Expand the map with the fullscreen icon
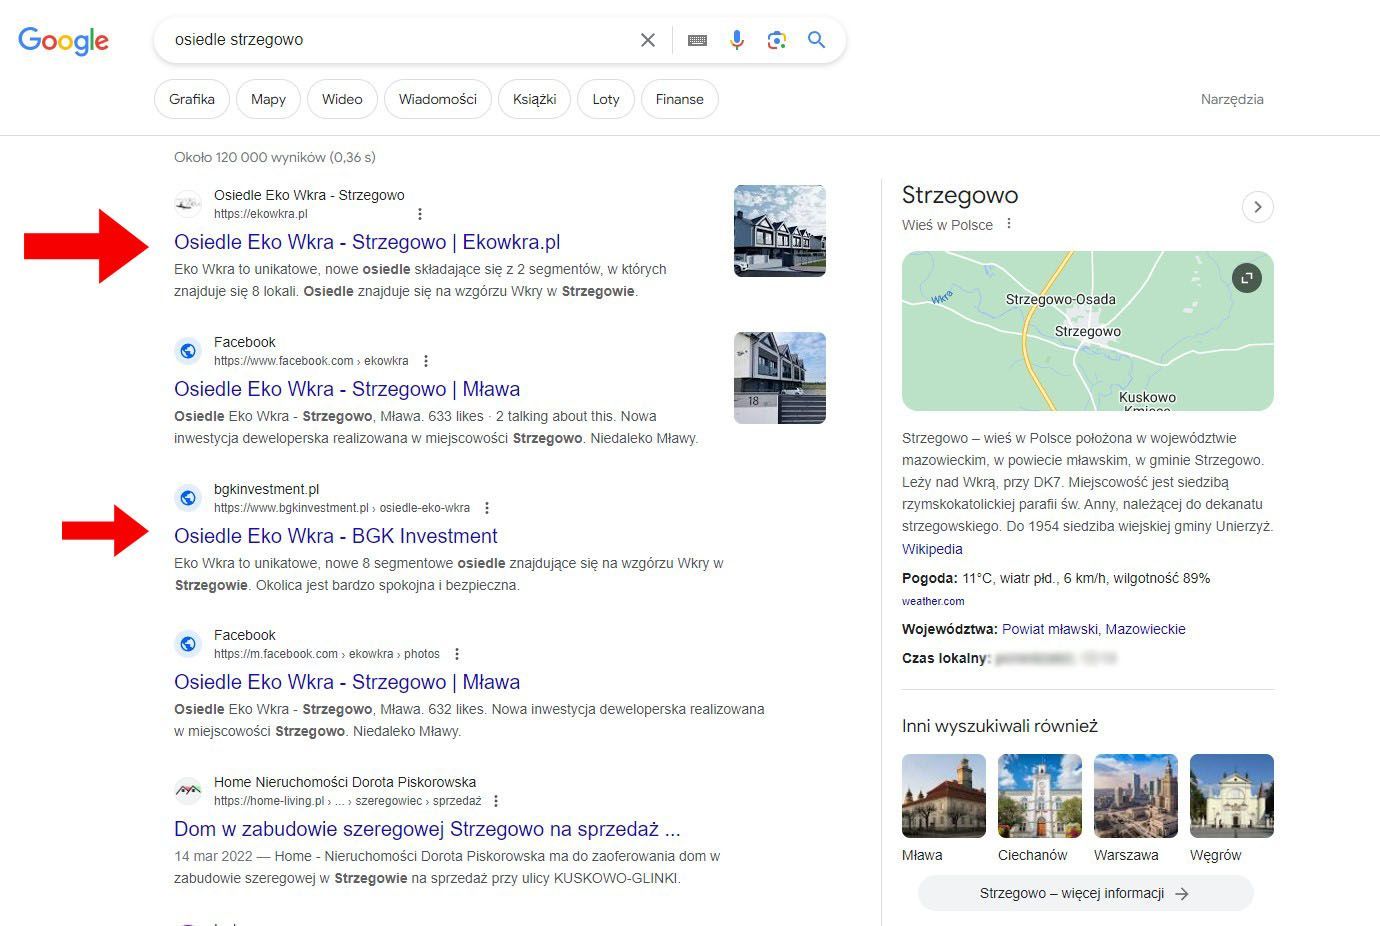The image size is (1380, 926). [x=1246, y=278]
